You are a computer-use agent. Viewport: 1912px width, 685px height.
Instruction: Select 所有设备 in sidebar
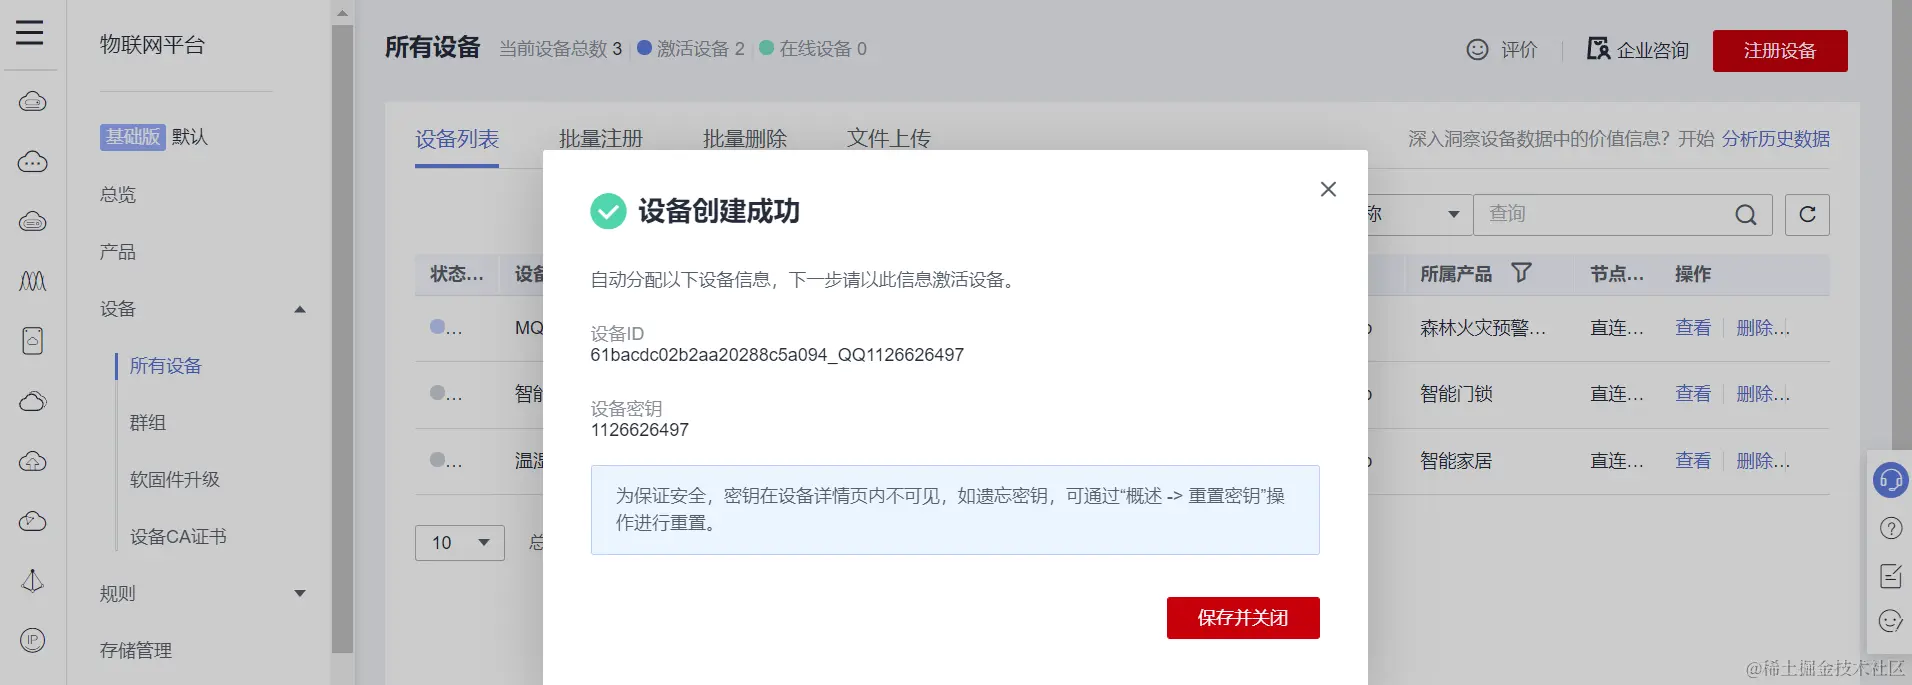[166, 366]
